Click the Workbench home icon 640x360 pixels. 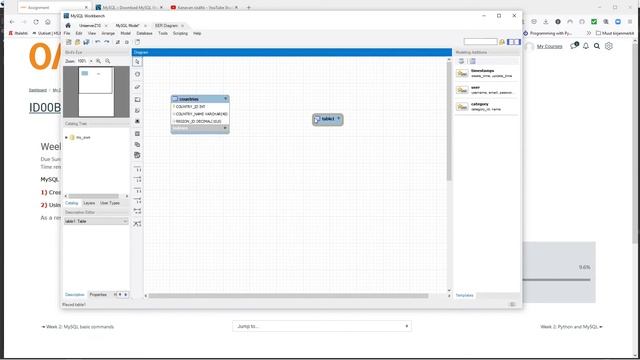(68, 25)
